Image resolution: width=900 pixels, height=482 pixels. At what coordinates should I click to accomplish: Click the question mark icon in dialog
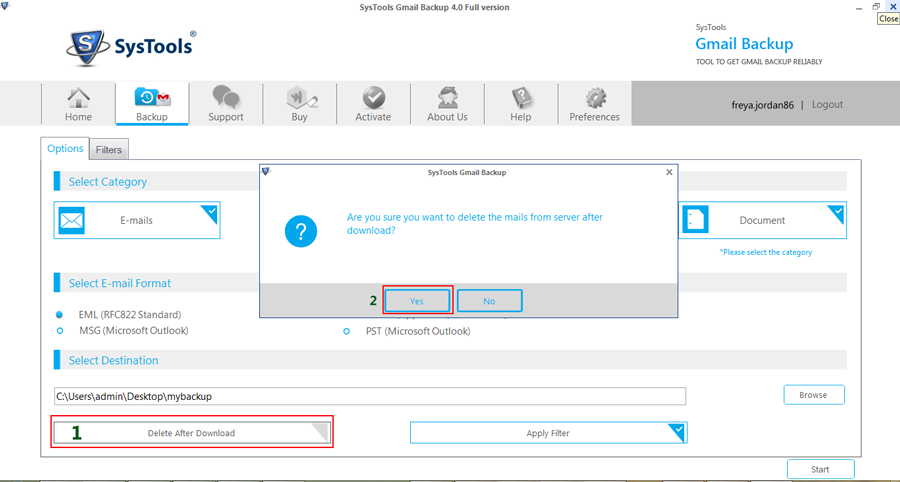coord(301,232)
